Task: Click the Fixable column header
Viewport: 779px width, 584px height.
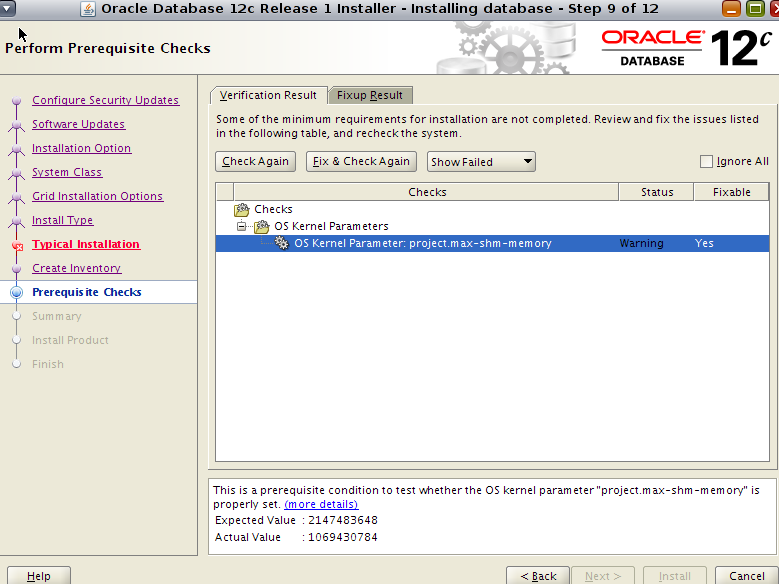Action: point(731,192)
